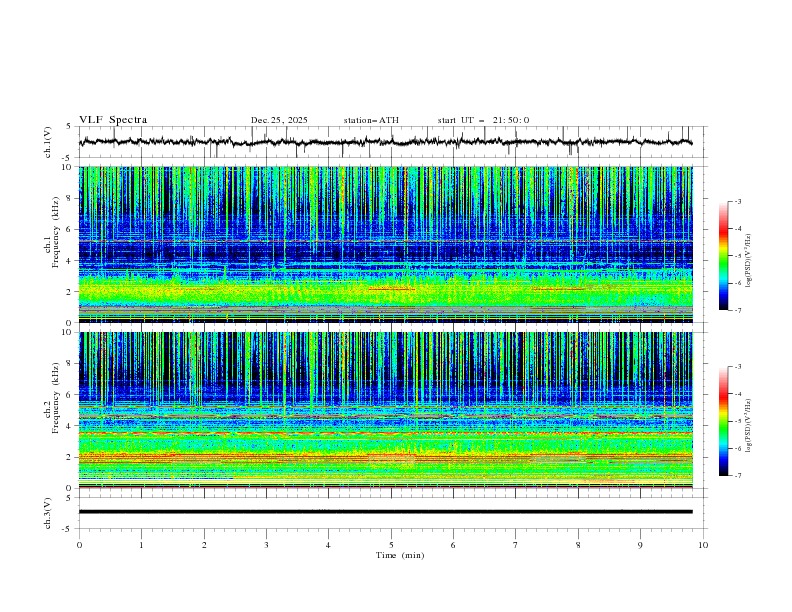Click the time axis tick label "2"
This screenshot has height=612, width=792.
click(x=204, y=545)
